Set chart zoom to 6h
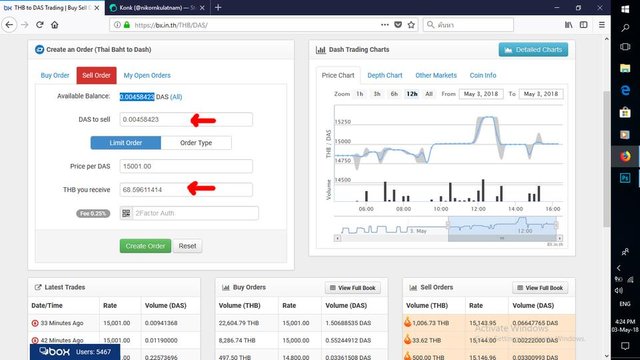 click(394, 94)
